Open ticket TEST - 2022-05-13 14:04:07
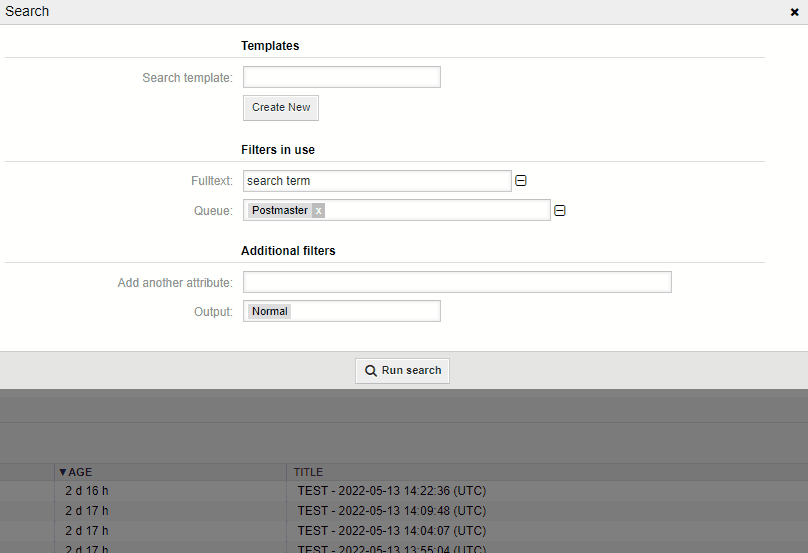The width and height of the screenshot is (808, 553). [391, 531]
